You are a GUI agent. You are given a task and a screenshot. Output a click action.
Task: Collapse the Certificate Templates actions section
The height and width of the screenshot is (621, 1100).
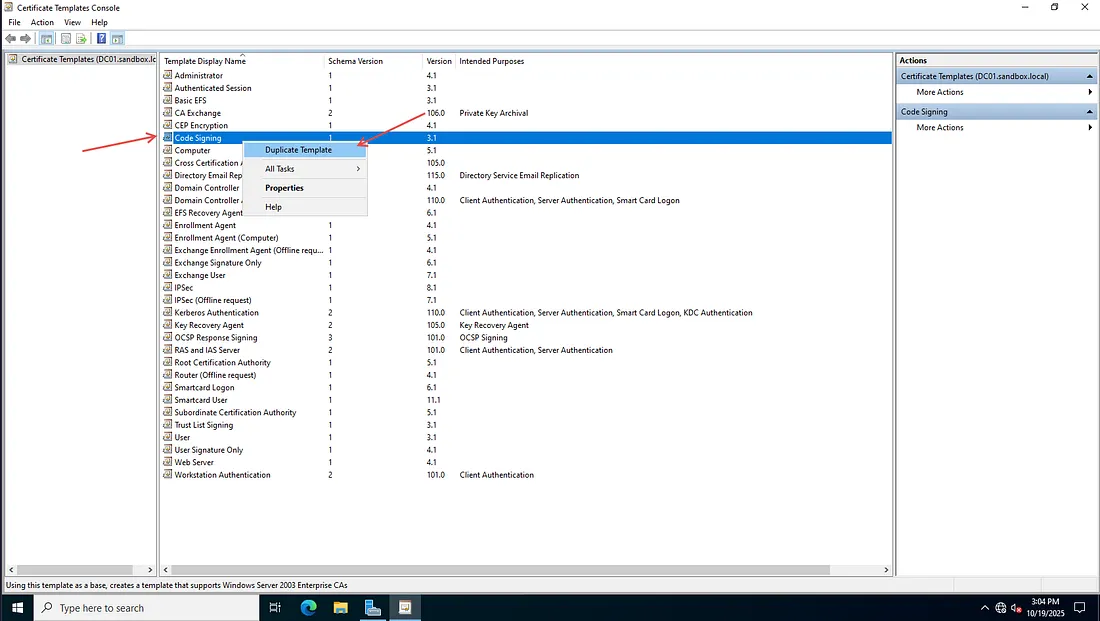(x=1090, y=76)
